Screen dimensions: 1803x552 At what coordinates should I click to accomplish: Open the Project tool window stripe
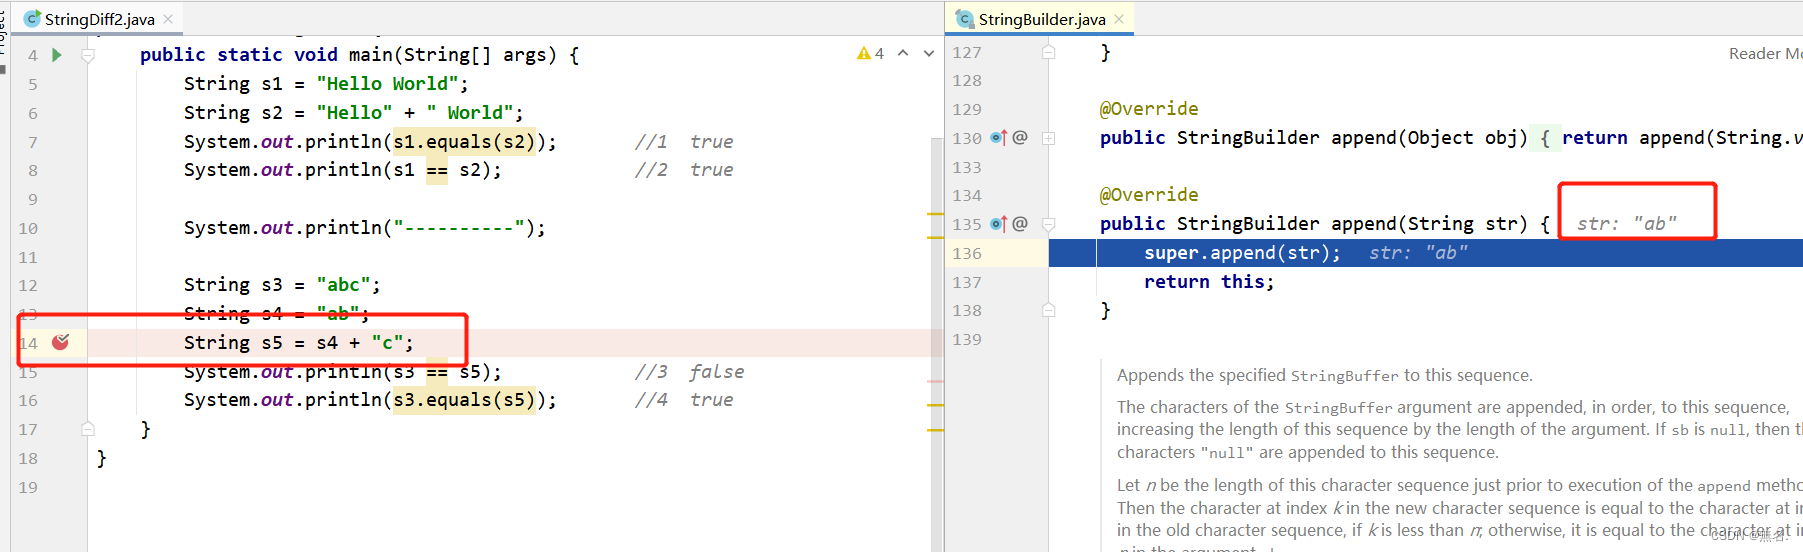coord(4,40)
